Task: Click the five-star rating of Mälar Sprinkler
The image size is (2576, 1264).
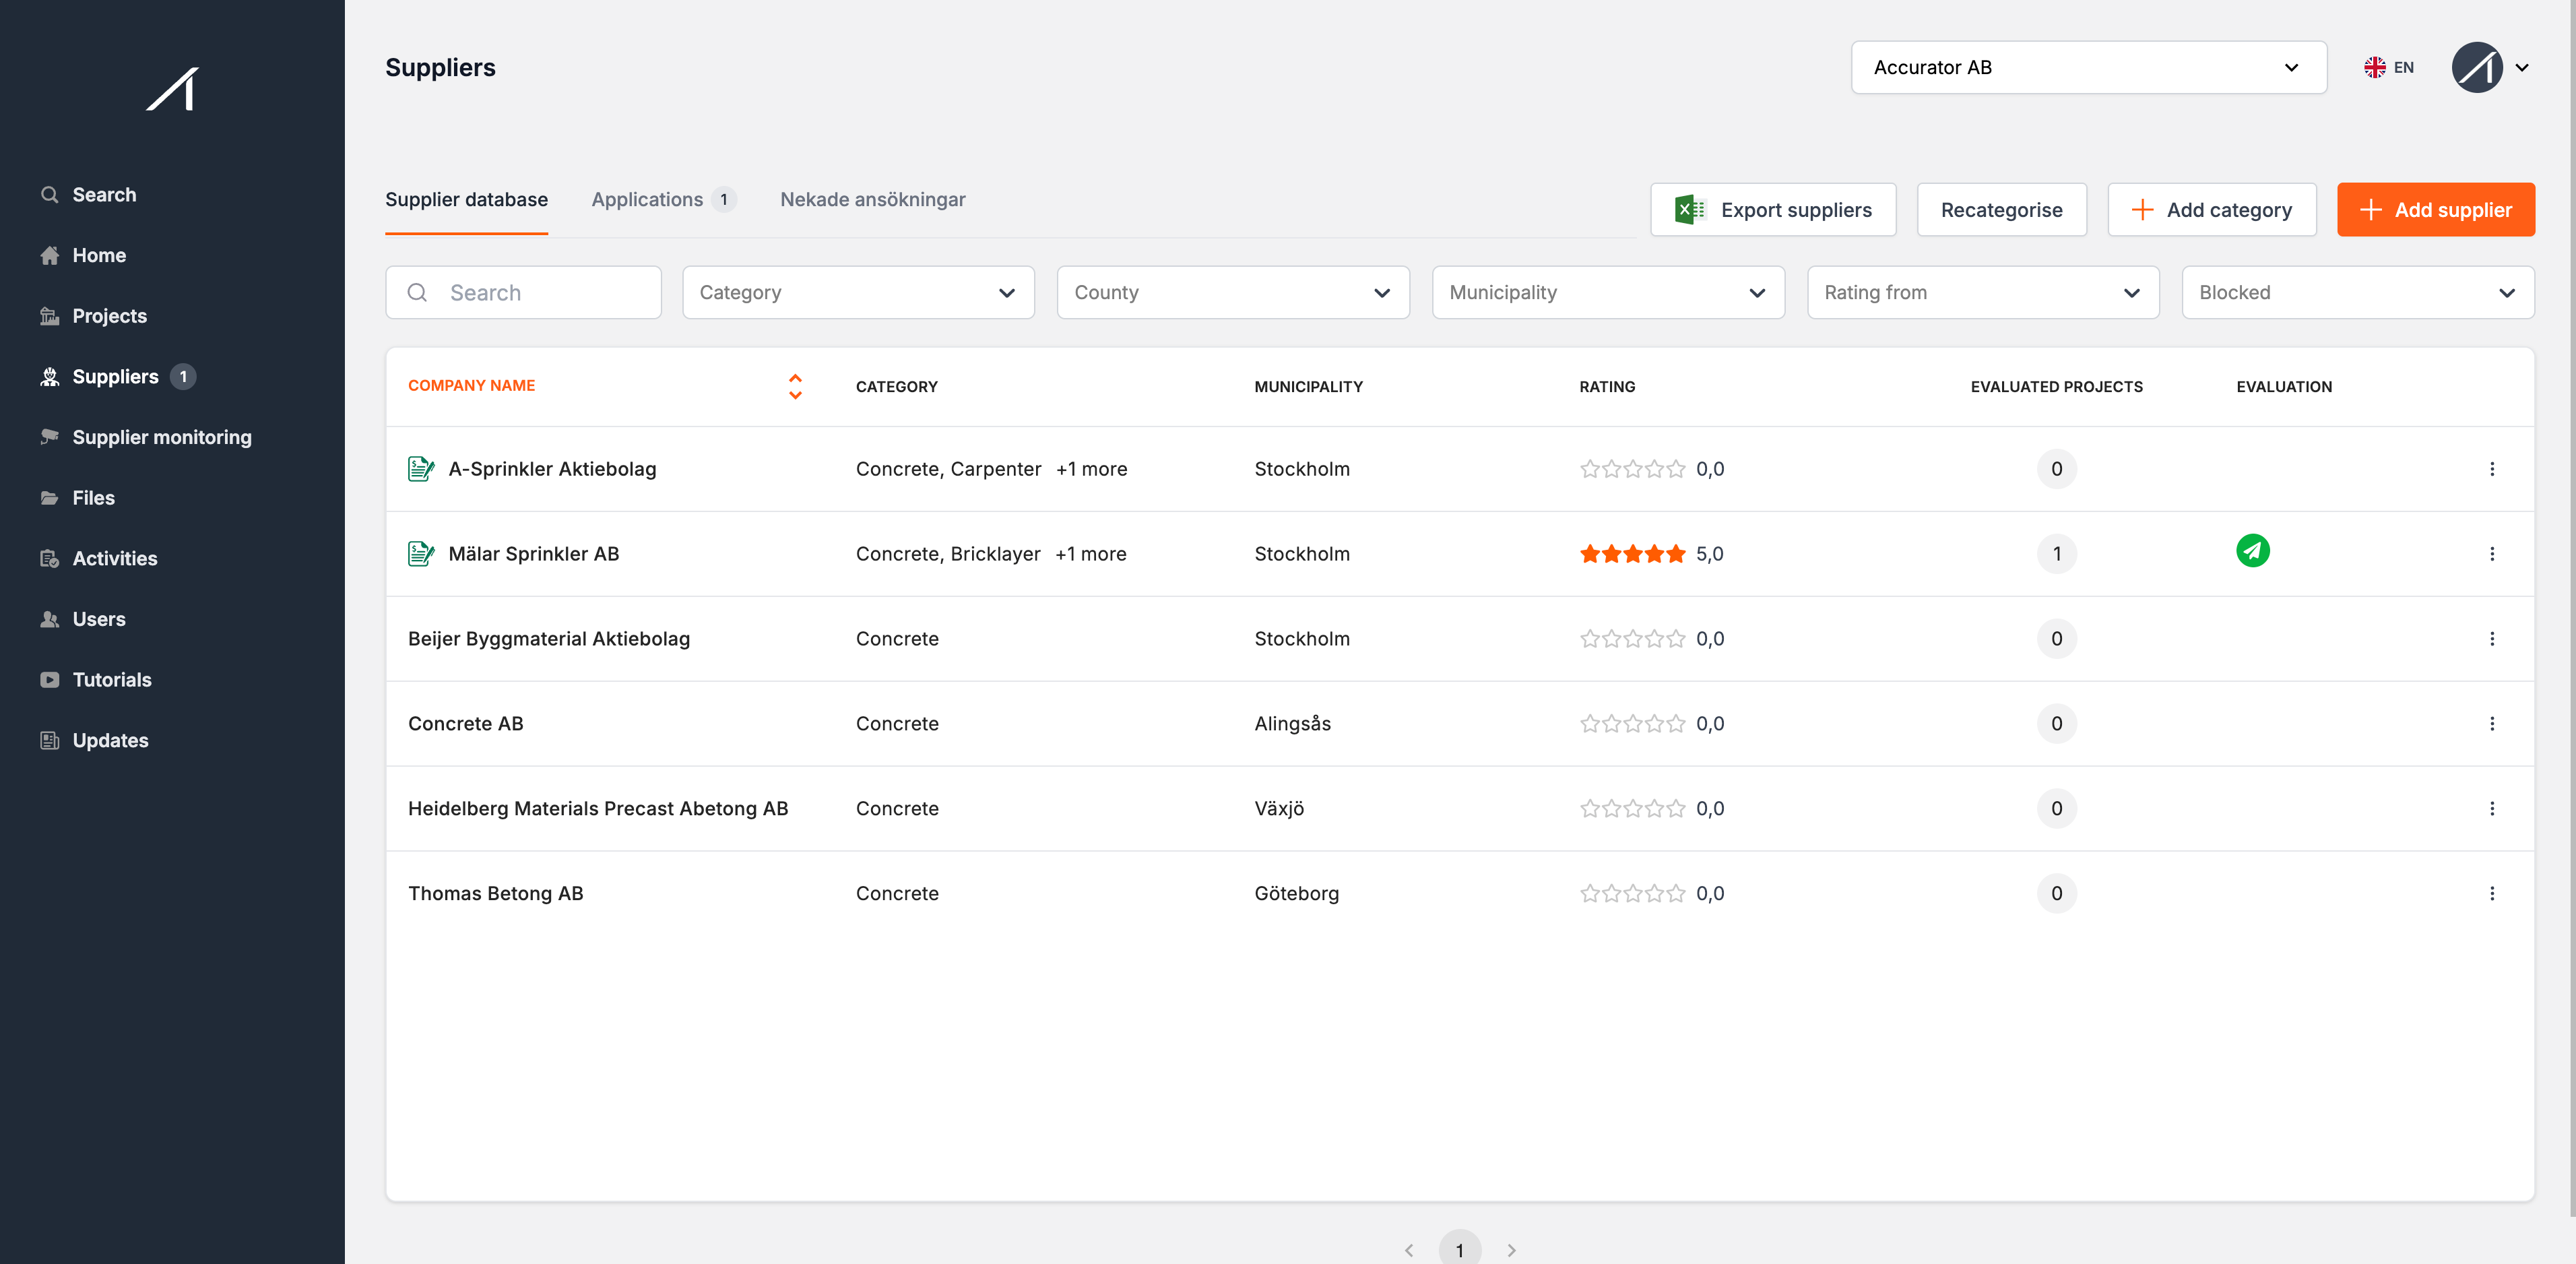Action: (1632, 554)
